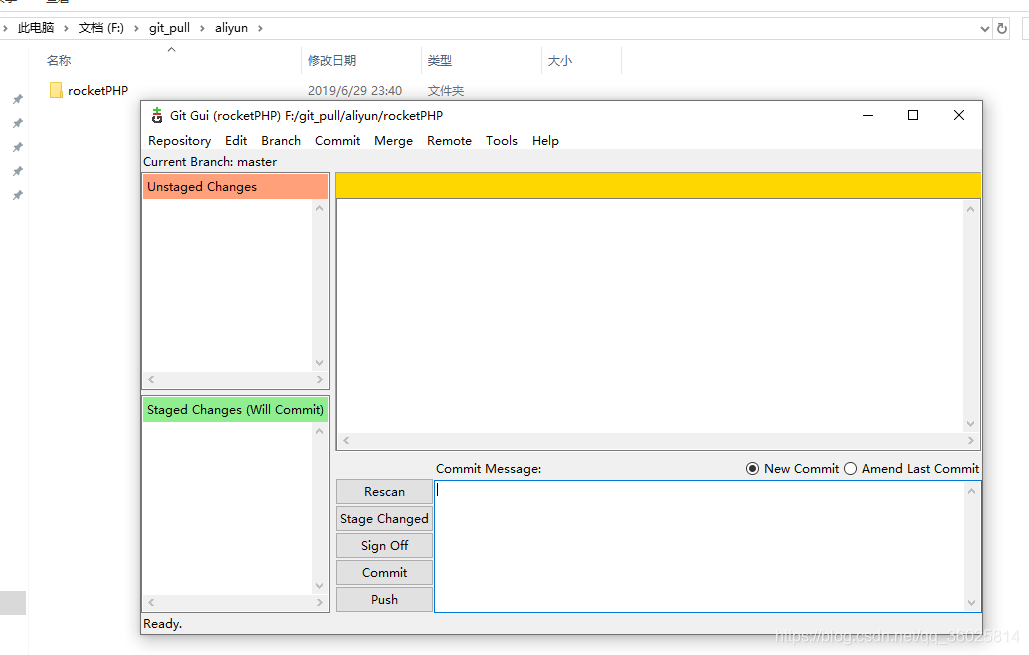
Task: Click the 大小 column header in Explorer
Action: tap(560, 60)
